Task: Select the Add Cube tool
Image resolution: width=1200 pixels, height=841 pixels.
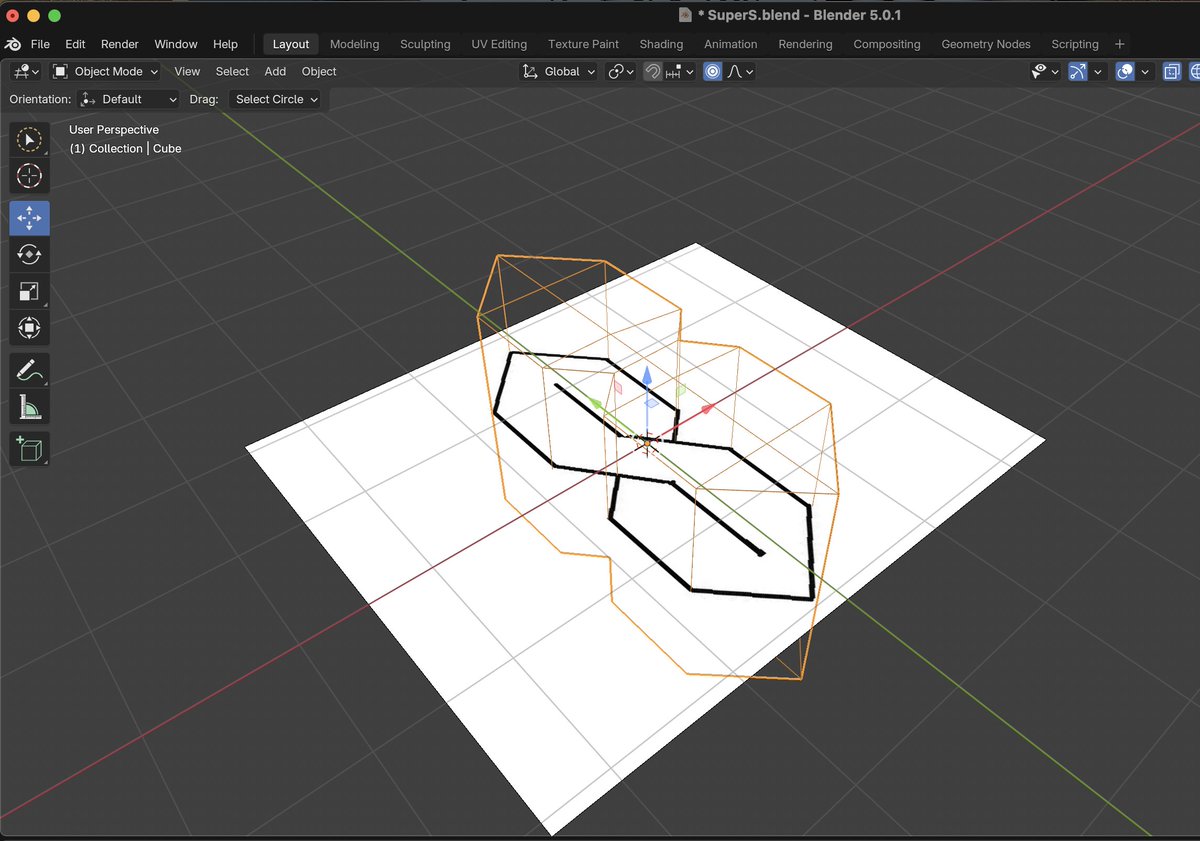Action: (29, 448)
